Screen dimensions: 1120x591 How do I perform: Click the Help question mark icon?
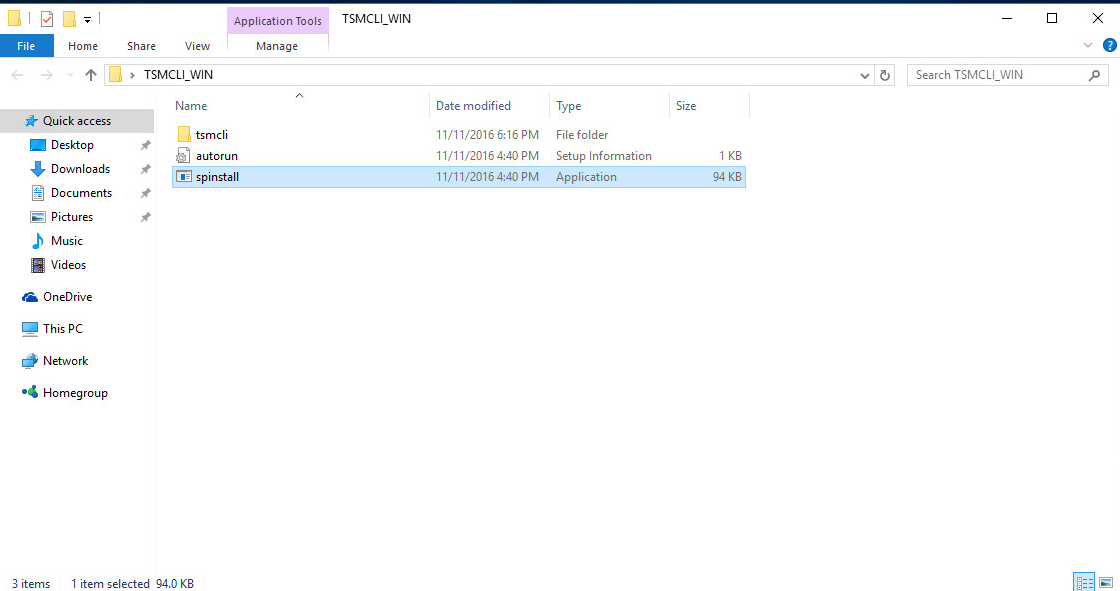click(x=1109, y=46)
